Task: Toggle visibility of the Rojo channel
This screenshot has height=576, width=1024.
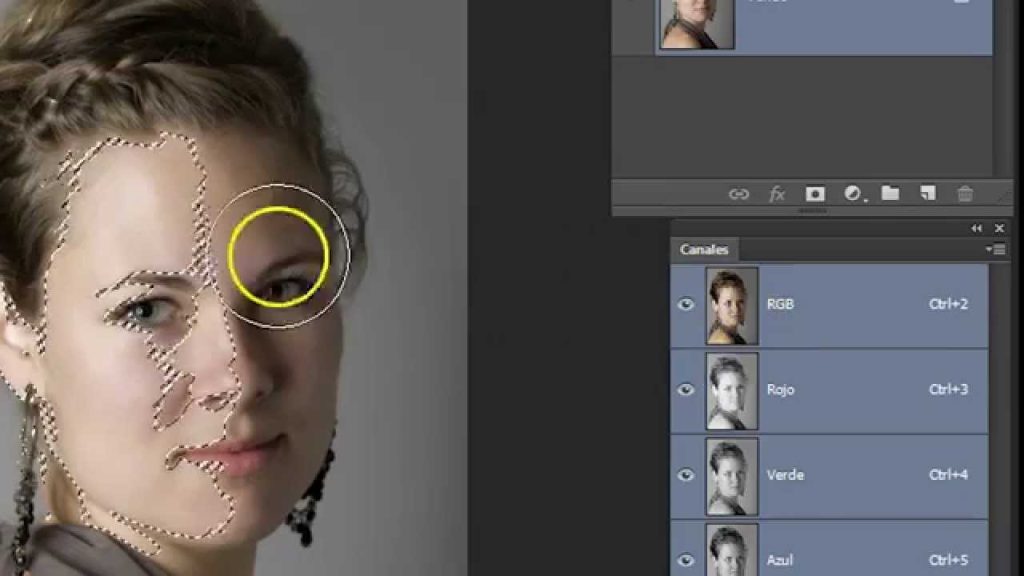Action: [686, 390]
